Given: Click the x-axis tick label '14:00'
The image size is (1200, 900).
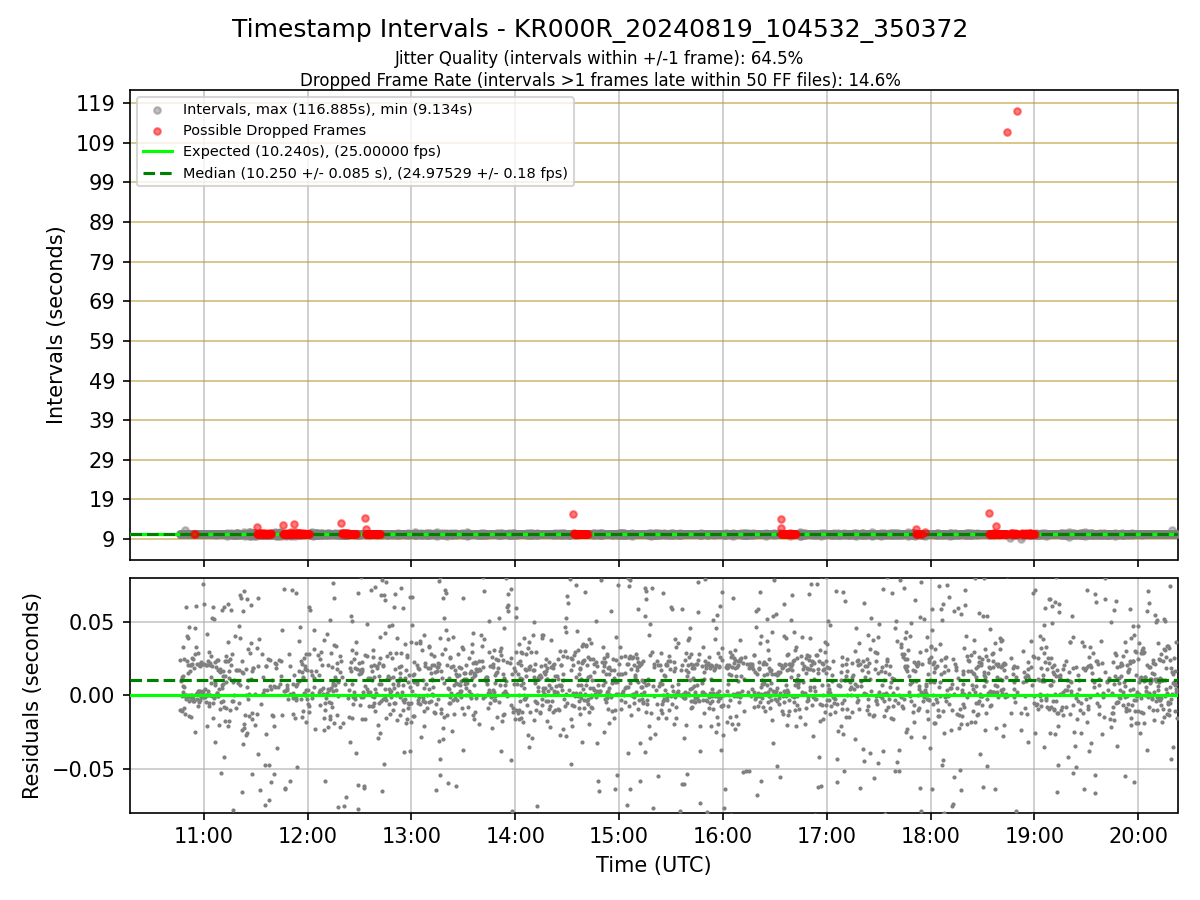Looking at the screenshot, I should [515, 835].
